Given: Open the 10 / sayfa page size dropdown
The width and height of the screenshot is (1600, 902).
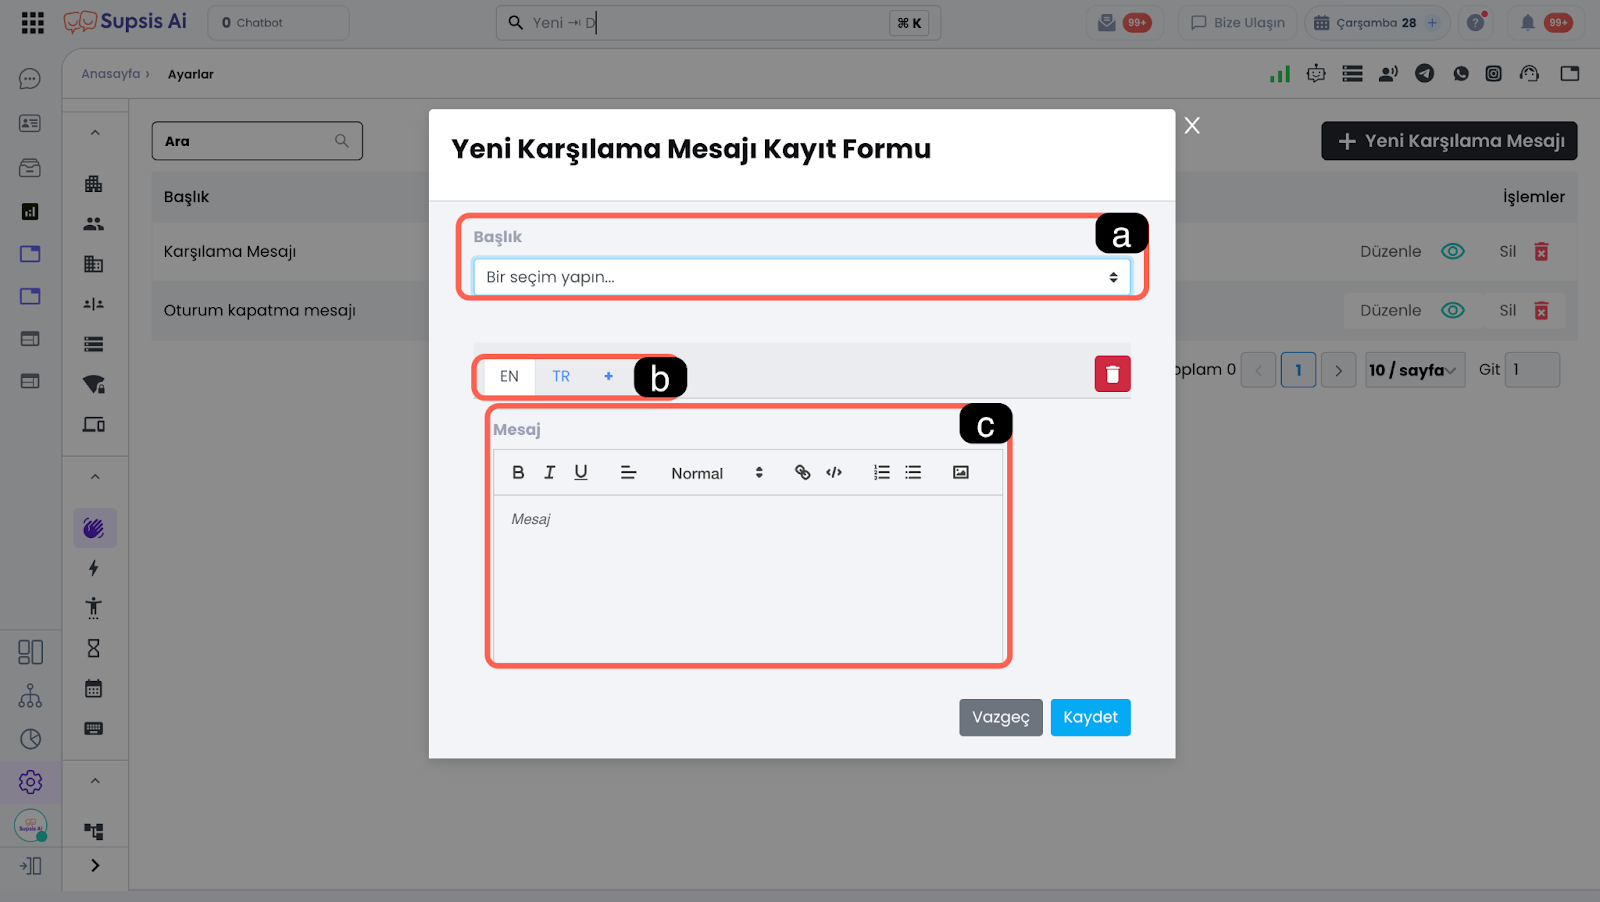Looking at the screenshot, I should [1414, 370].
